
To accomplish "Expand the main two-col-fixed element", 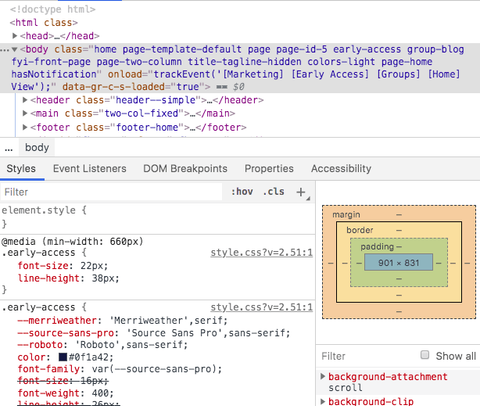I will pos(25,113).
